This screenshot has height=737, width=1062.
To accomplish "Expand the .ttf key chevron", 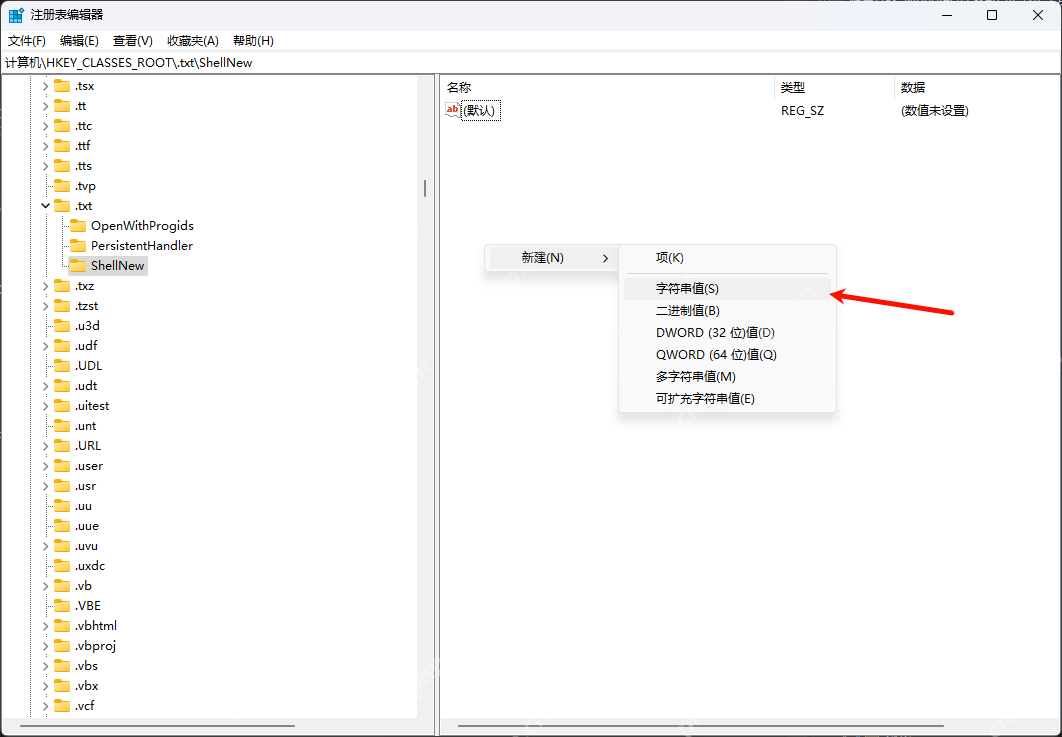I will pos(45,146).
